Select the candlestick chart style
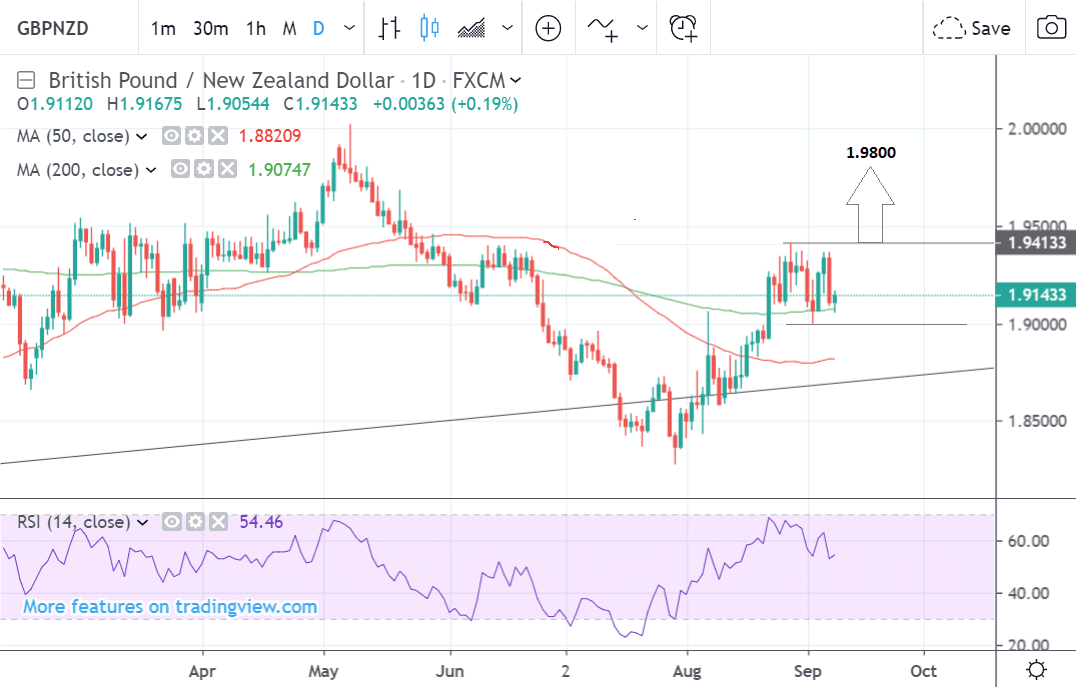 point(430,28)
